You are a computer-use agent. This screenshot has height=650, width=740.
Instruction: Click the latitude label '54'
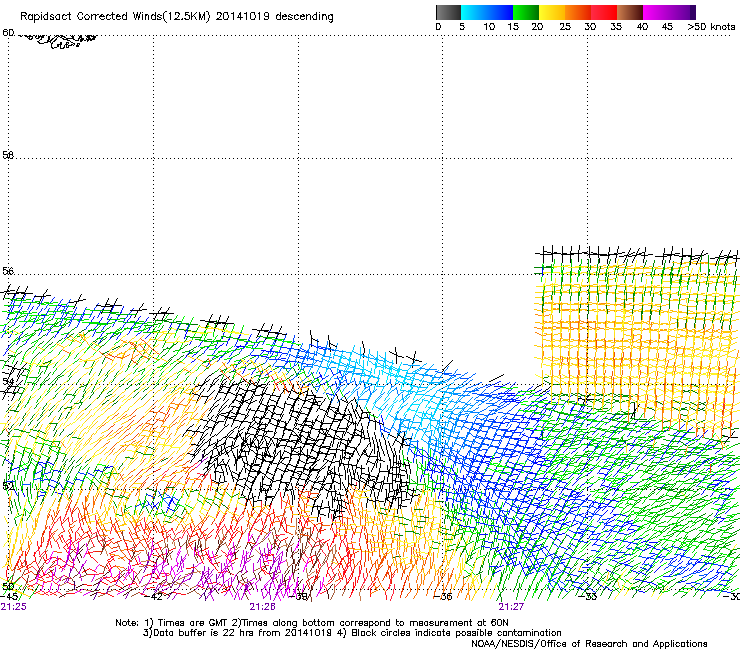pos(8,381)
